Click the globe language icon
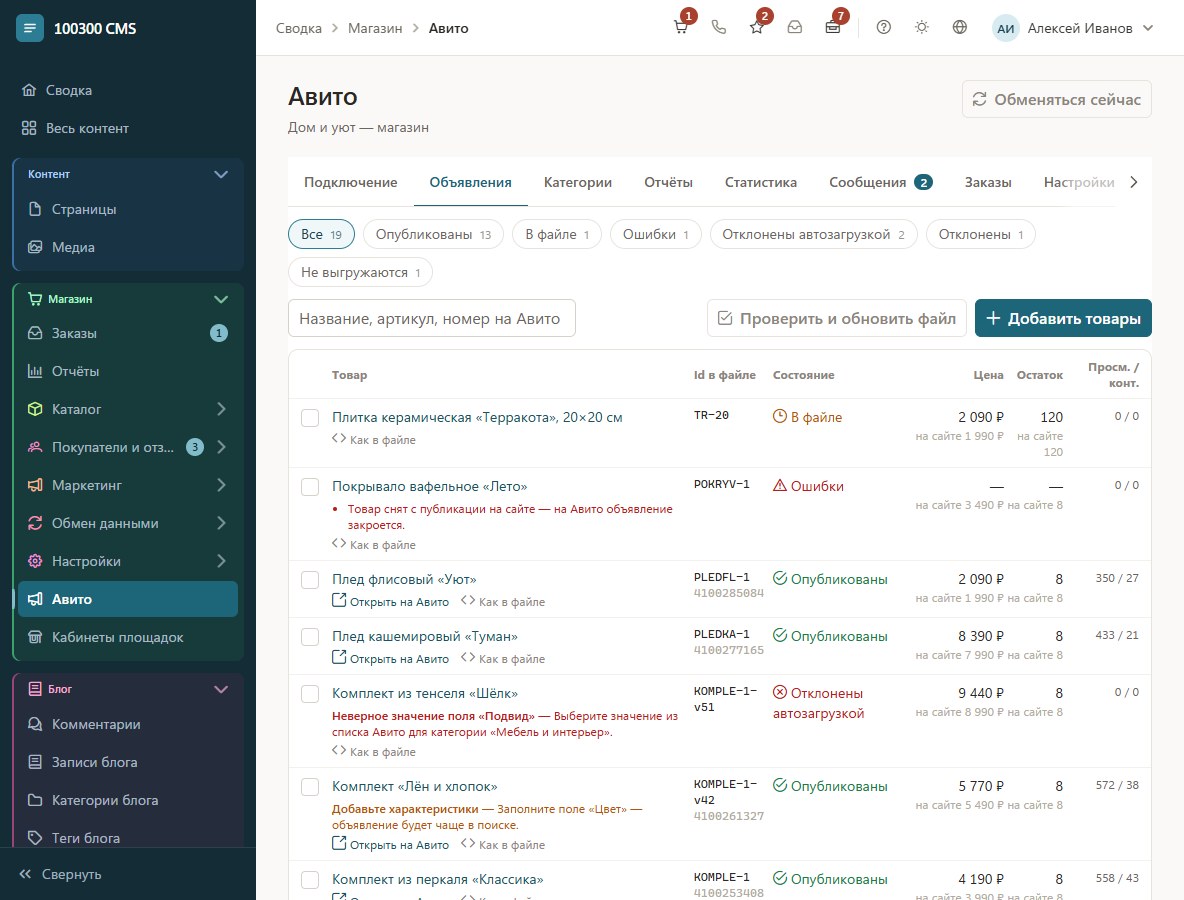The image size is (1184, 900). tap(960, 28)
